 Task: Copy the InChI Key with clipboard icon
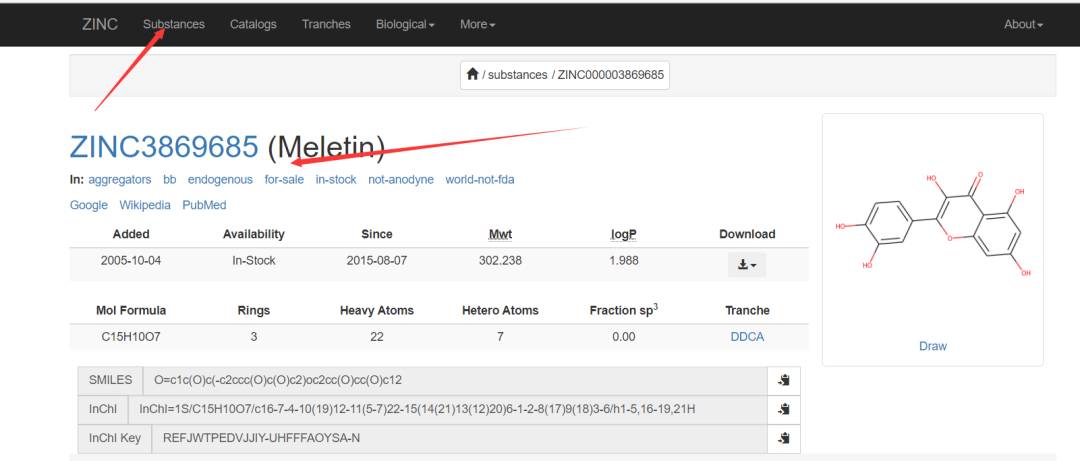(x=784, y=438)
